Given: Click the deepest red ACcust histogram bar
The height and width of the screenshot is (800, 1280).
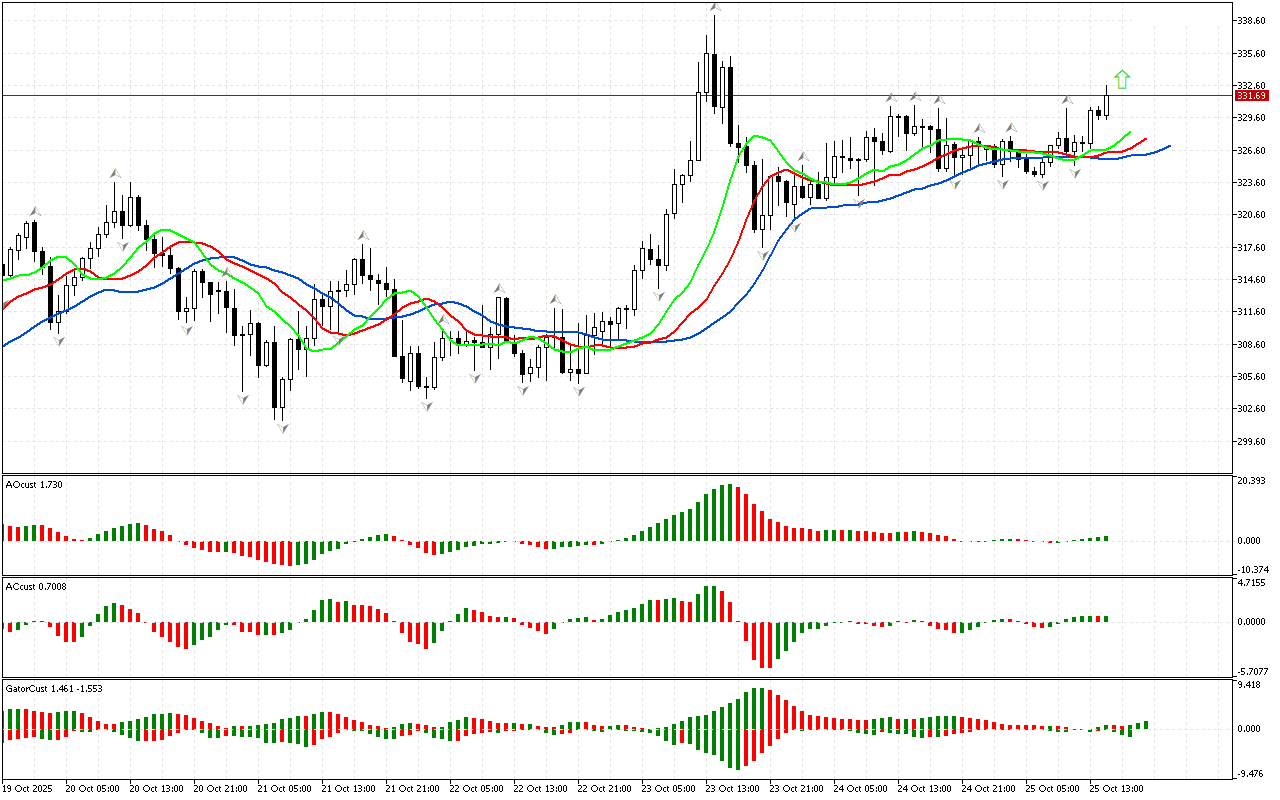Looking at the screenshot, I should 769,645.
